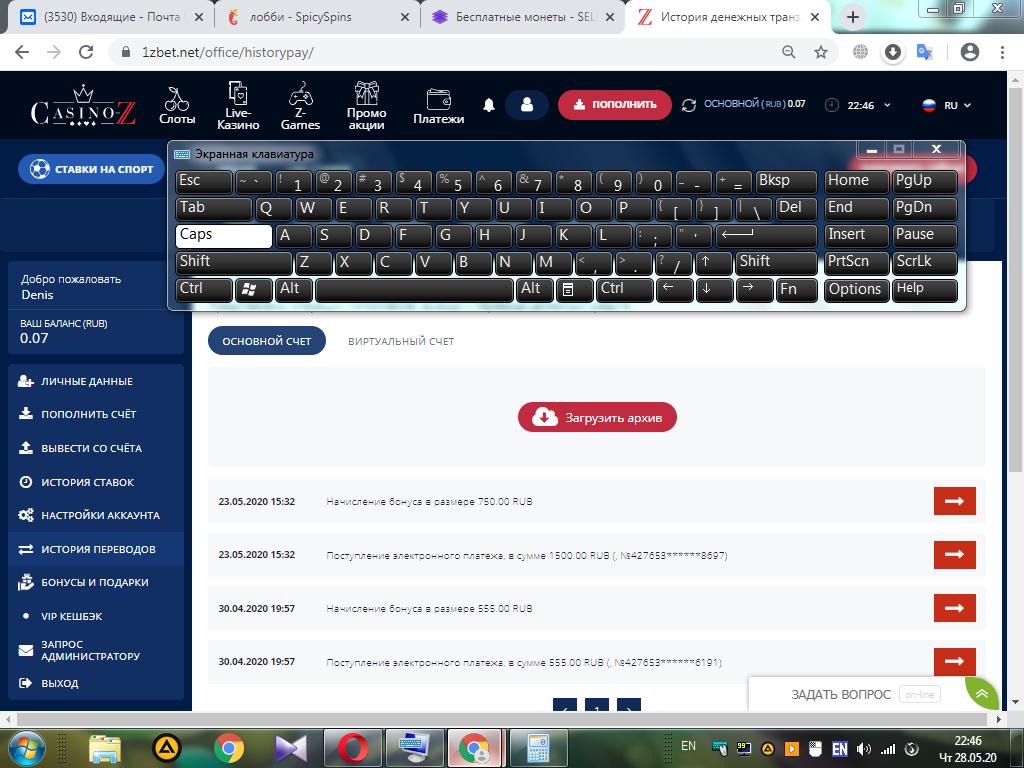Toggle Caps key on on-screen keyboard
The height and width of the screenshot is (768, 1024).
[x=223, y=236]
